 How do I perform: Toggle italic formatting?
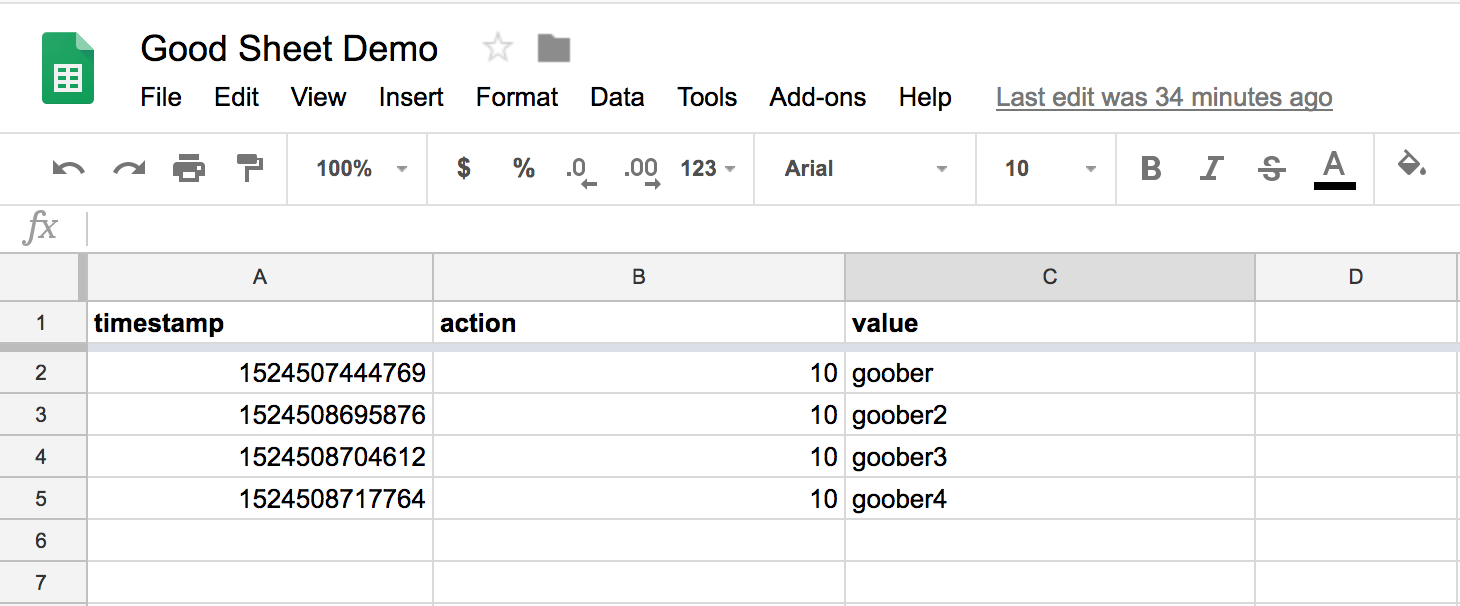pyautogui.click(x=1212, y=169)
